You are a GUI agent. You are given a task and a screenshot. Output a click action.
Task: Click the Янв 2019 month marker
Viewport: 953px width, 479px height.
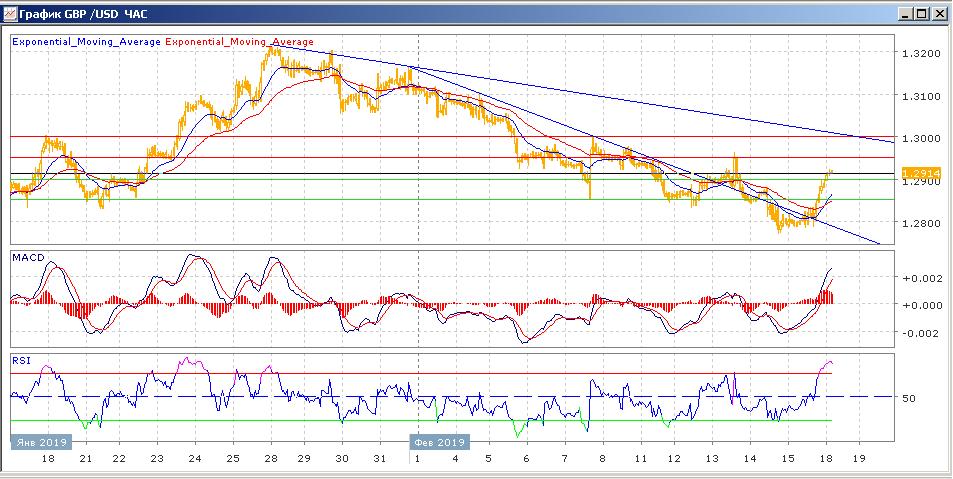tap(39, 441)
